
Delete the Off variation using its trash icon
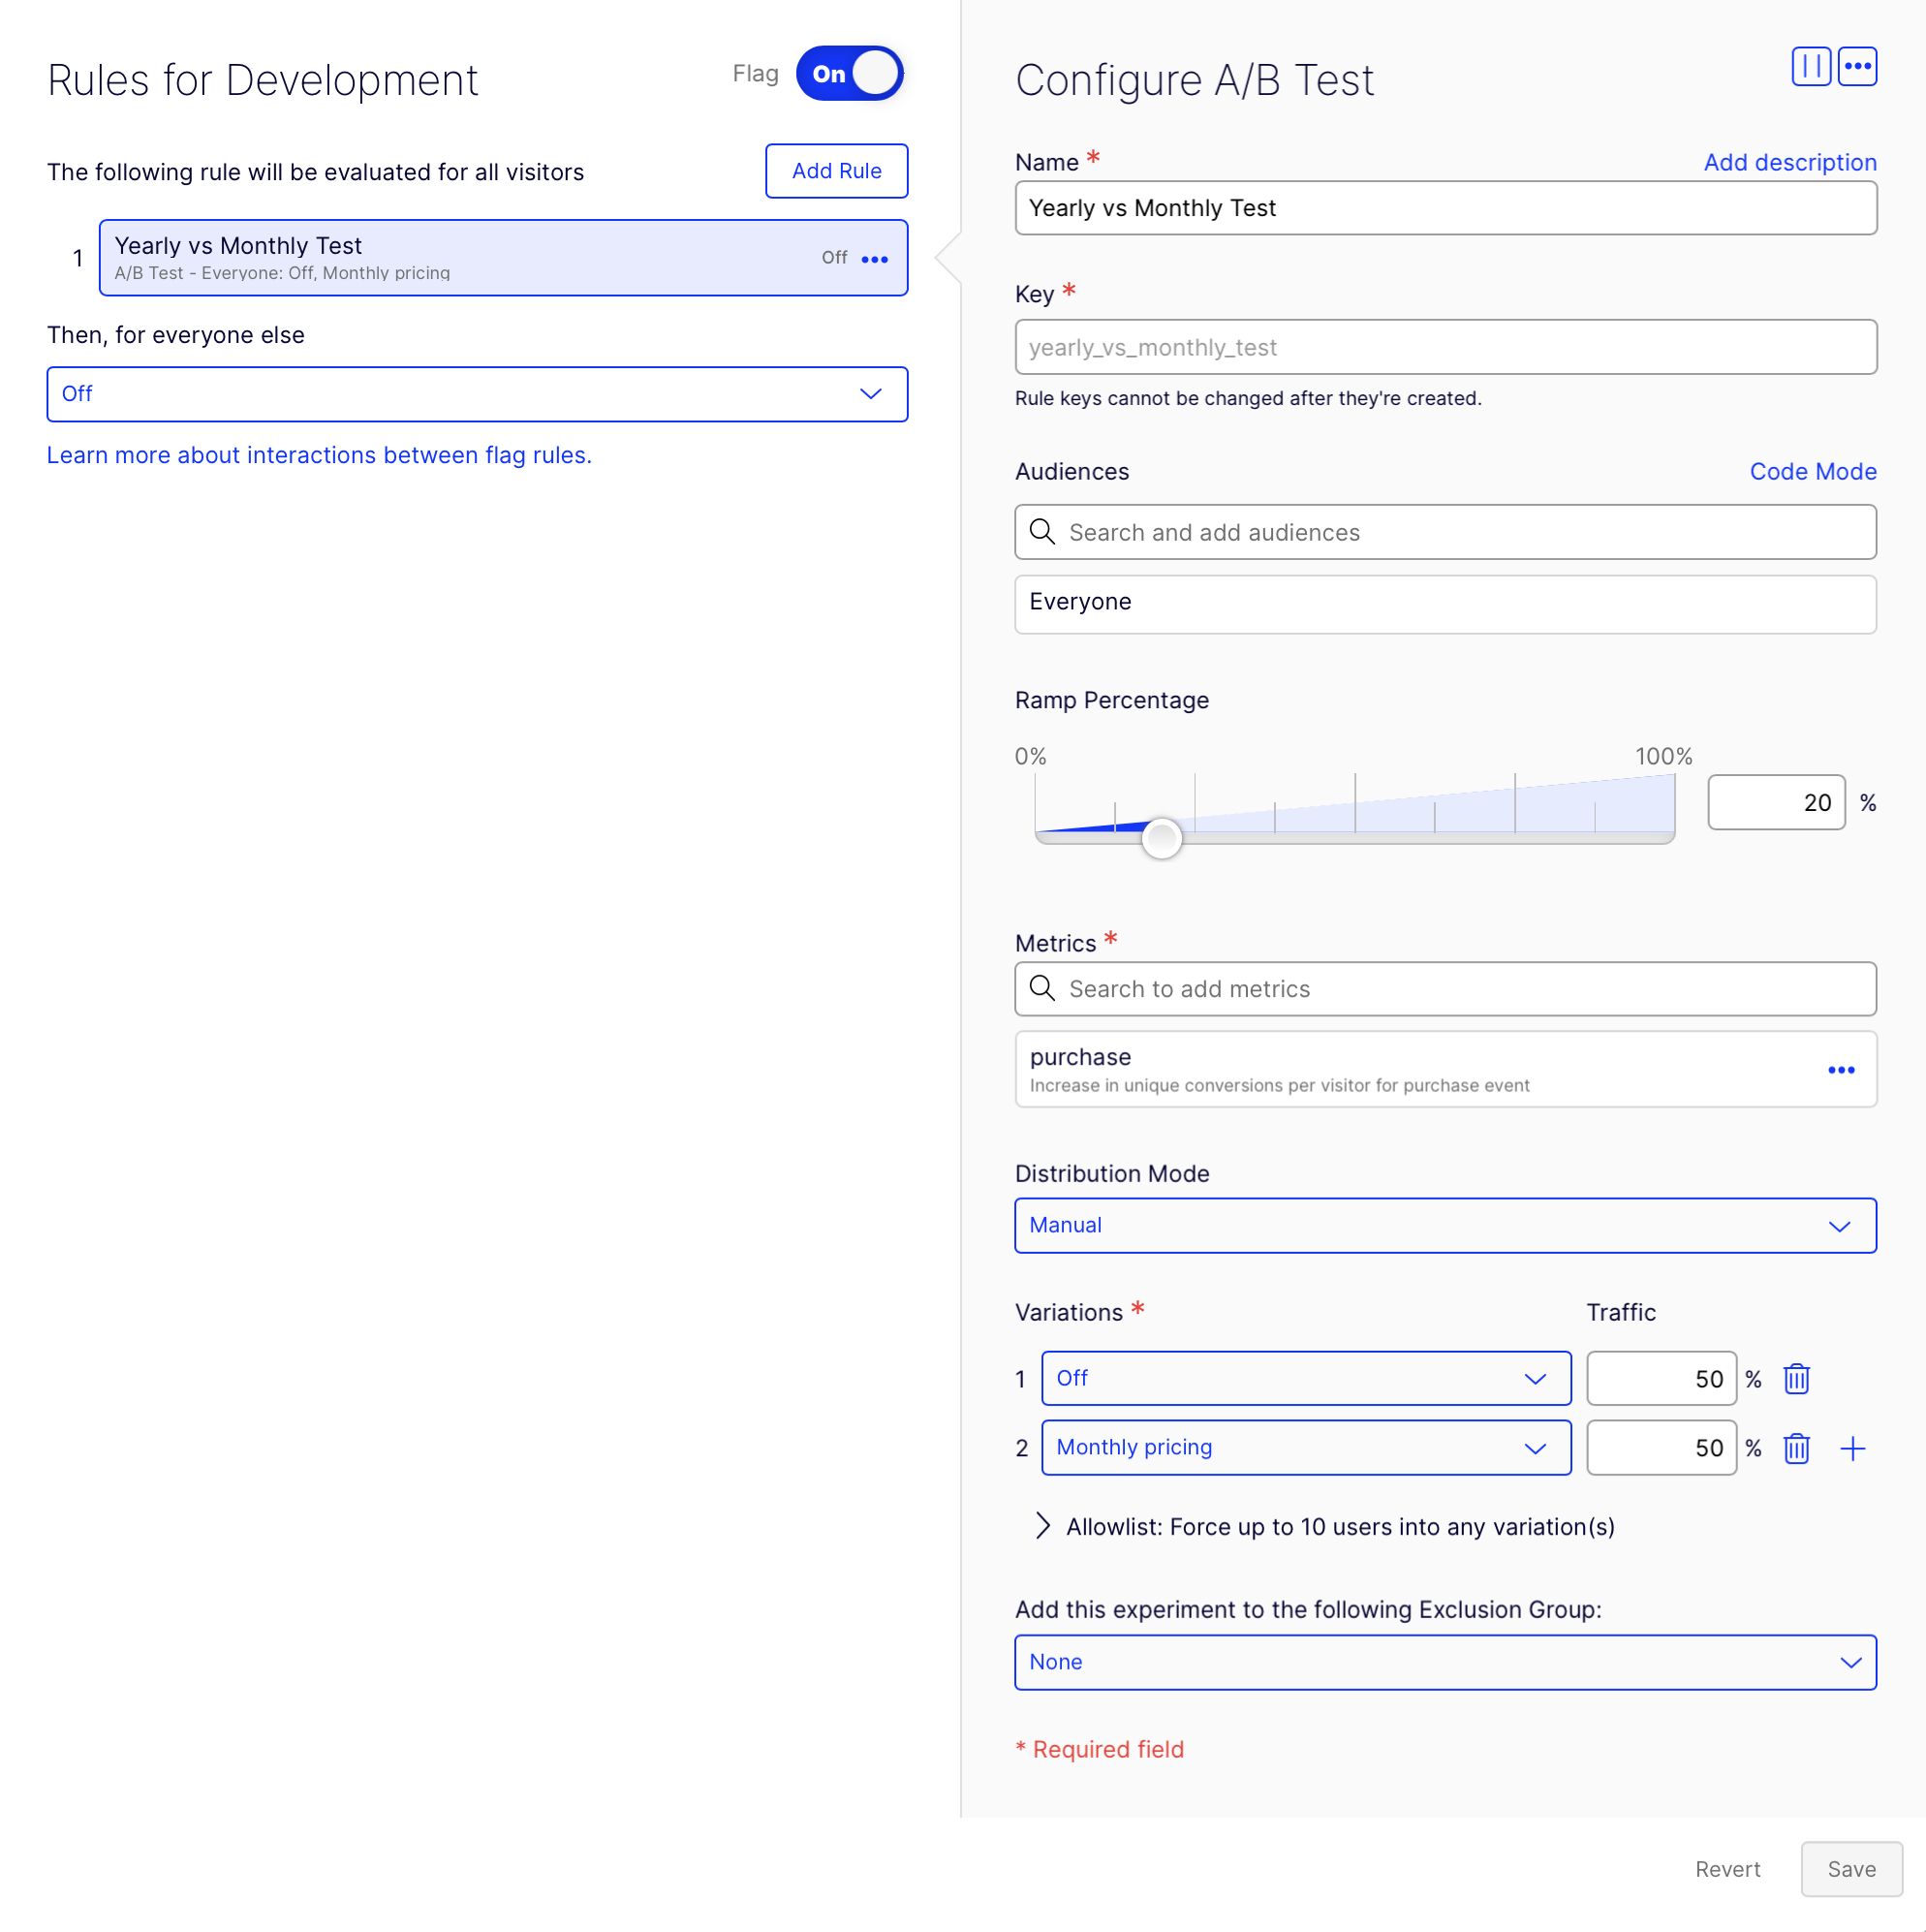click(x=1796, y=1378)
